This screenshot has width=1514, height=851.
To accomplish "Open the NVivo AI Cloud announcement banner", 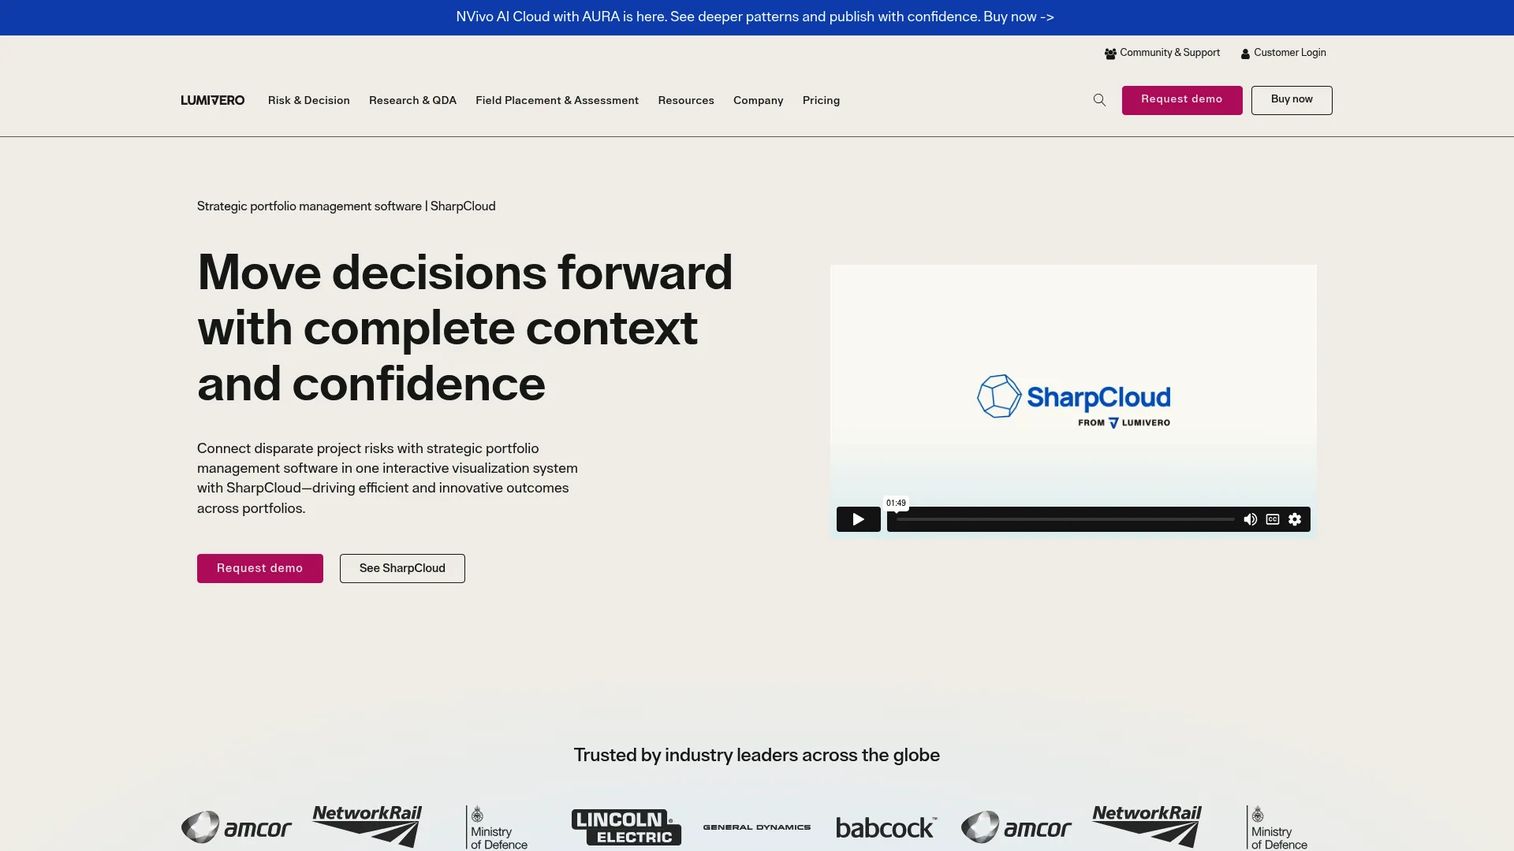I will click(755, 17).
